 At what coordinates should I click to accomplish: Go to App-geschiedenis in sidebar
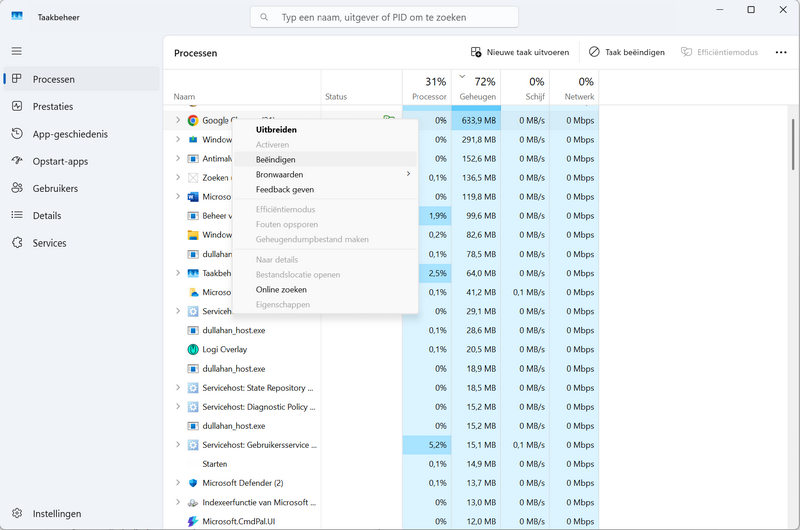point(70,134)
